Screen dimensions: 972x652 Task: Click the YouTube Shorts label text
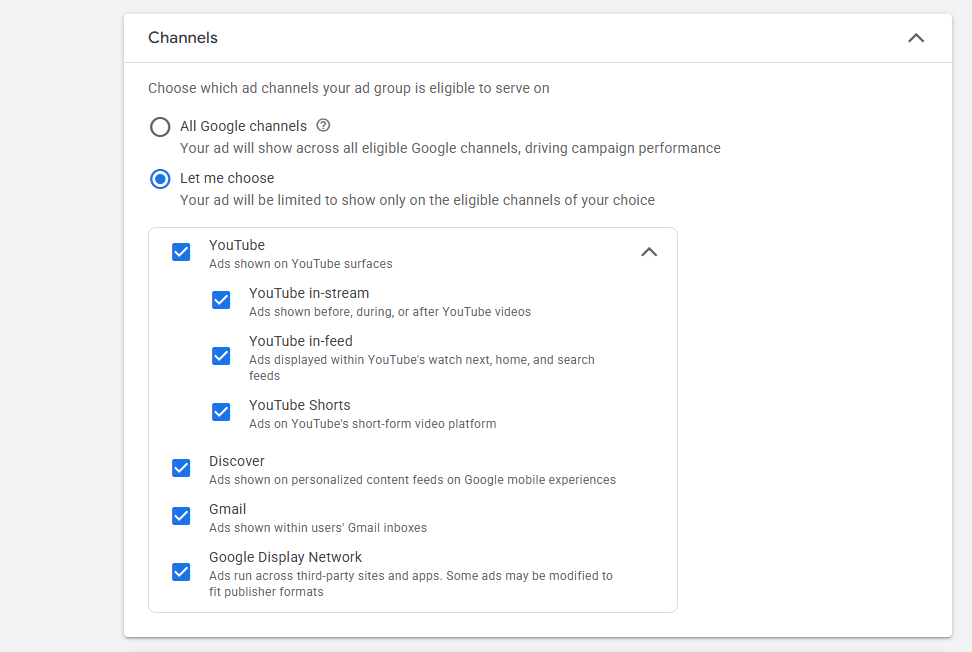tap(299, 405)
